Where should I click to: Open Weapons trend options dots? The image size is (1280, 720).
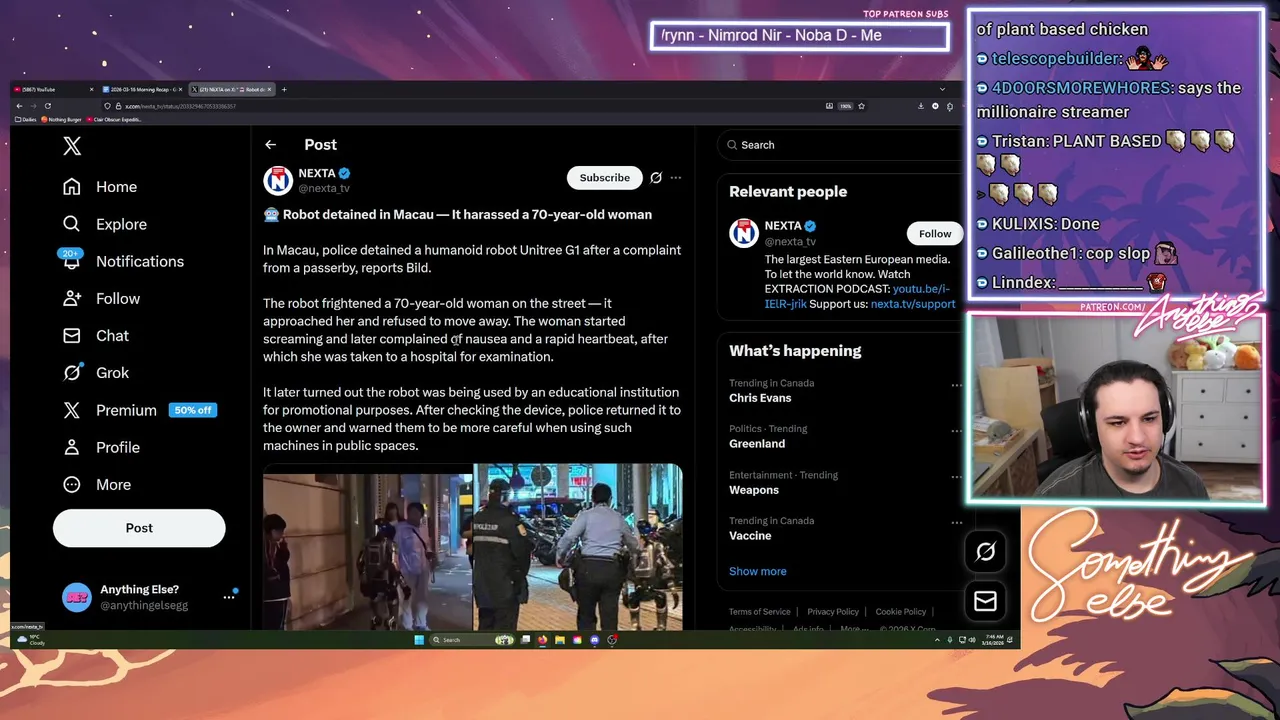tap(956, 477)
